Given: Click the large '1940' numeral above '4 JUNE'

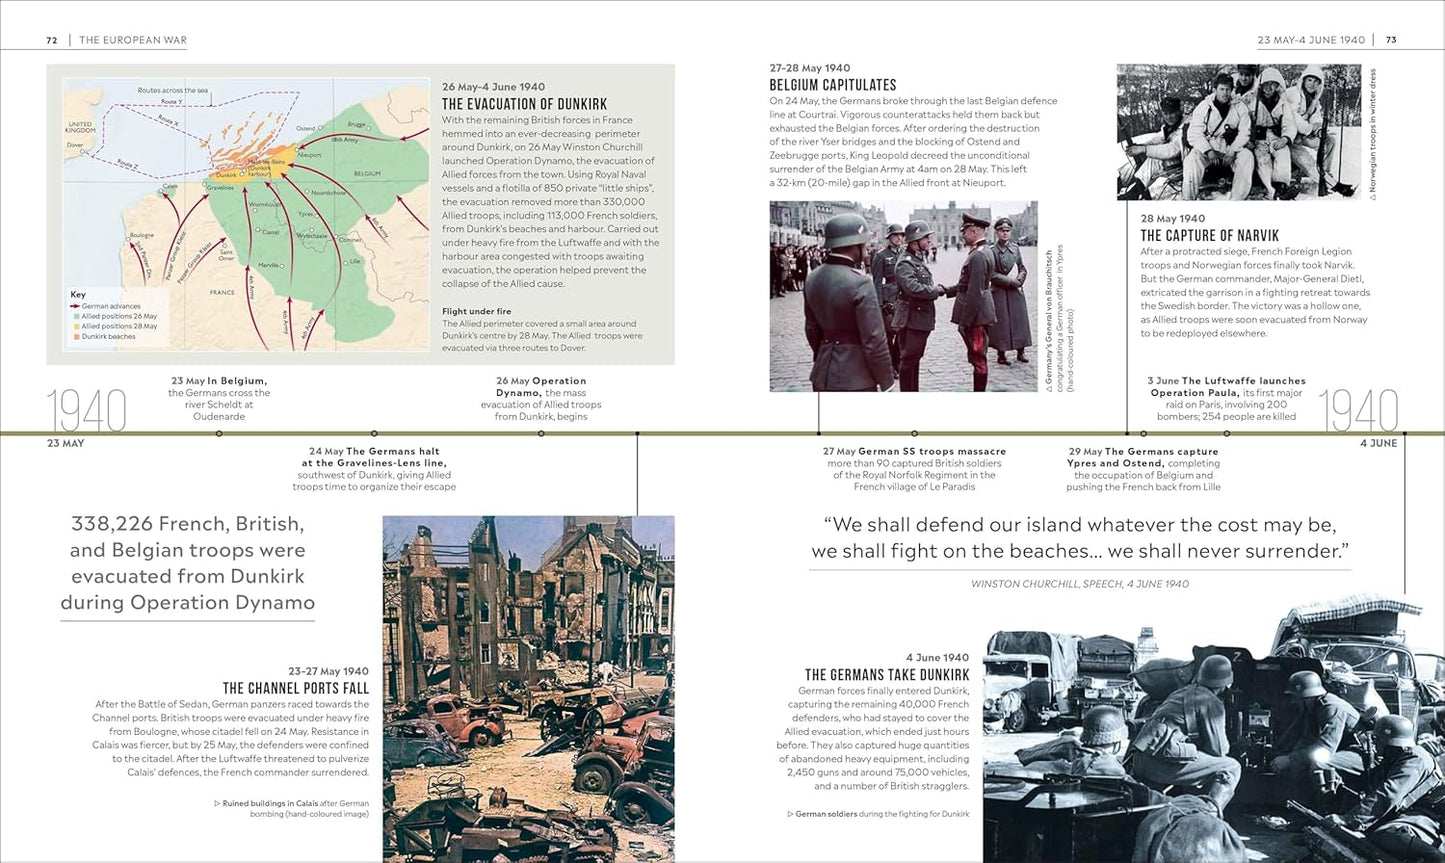Looking at the screenshot, I should click(x=1358, y=411).
